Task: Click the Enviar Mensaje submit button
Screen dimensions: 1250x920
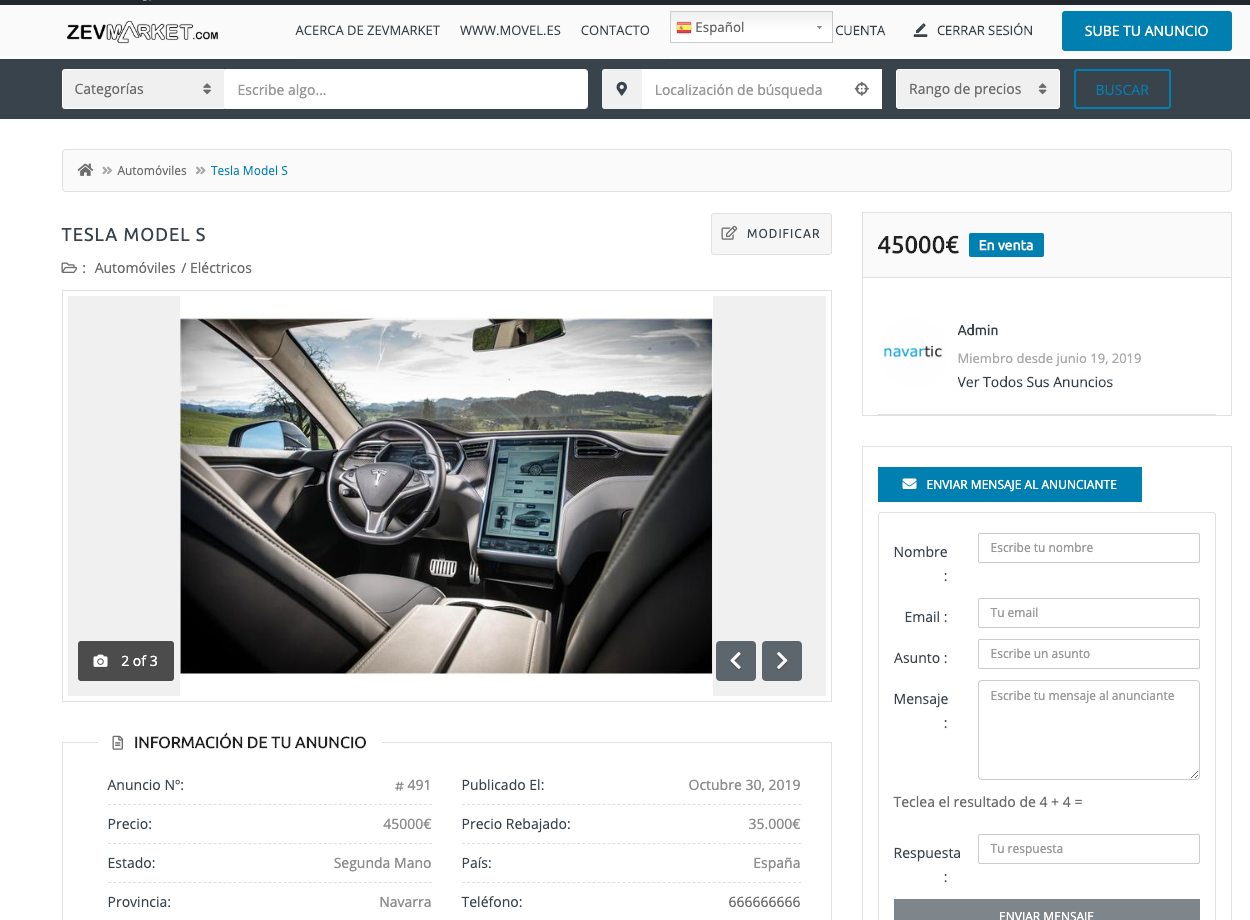Action: pos(1046,910)
